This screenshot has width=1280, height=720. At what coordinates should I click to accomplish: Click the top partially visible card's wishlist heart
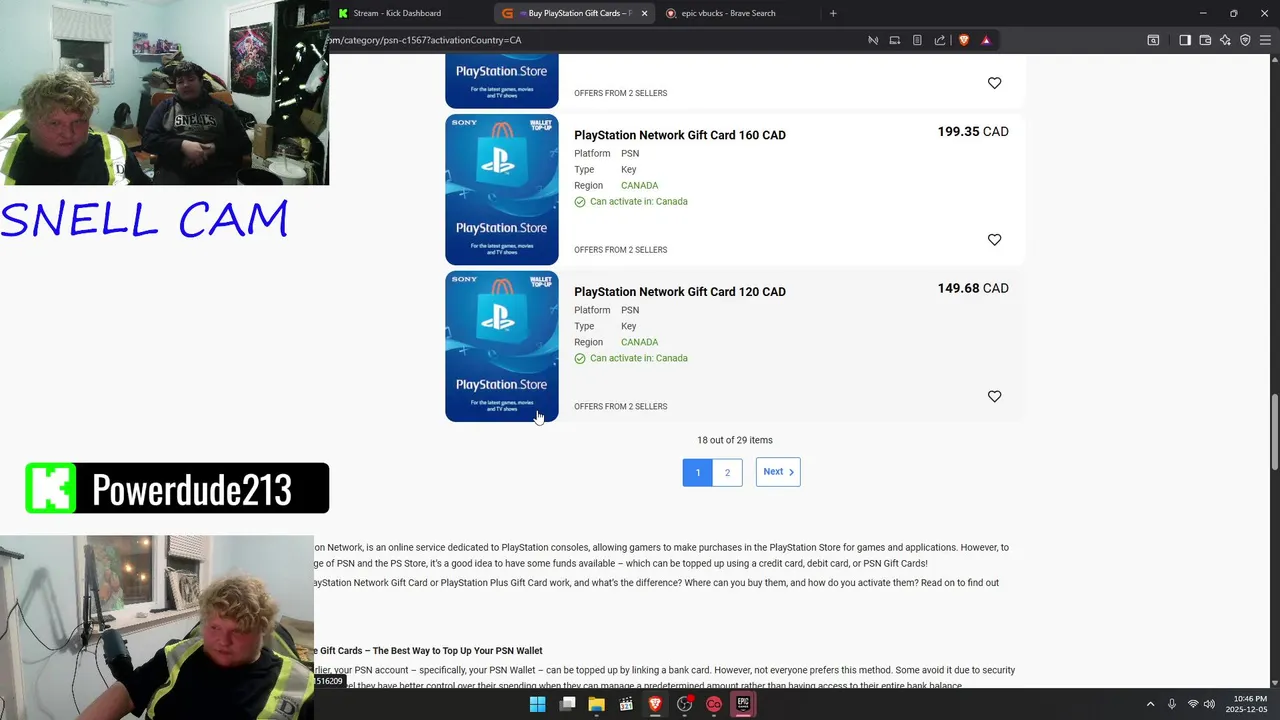[x=994, y=83]
